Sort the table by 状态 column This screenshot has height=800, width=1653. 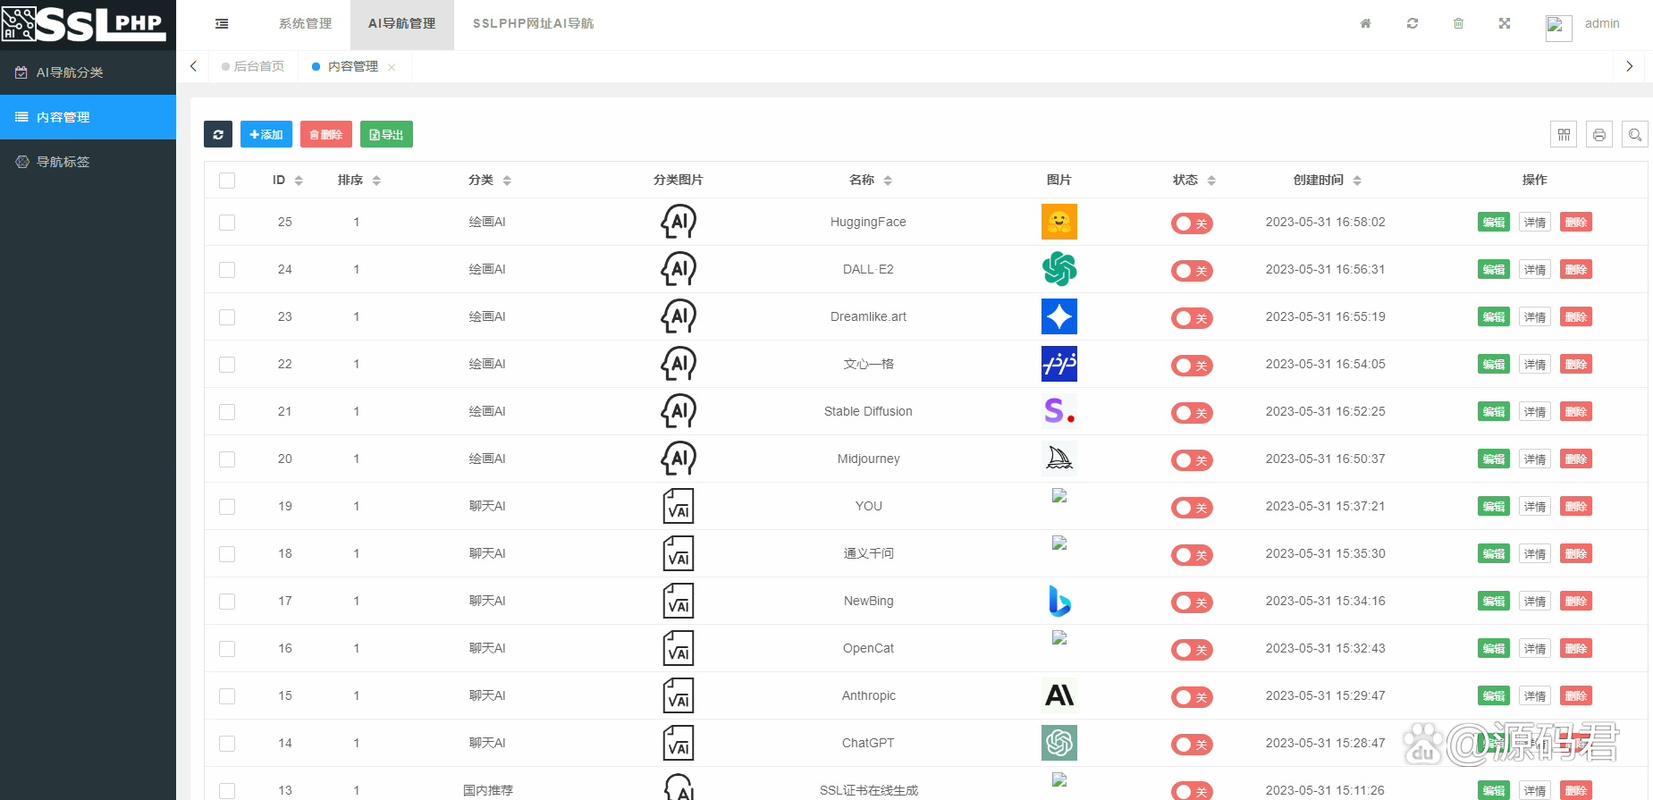tap(1211, 180)
